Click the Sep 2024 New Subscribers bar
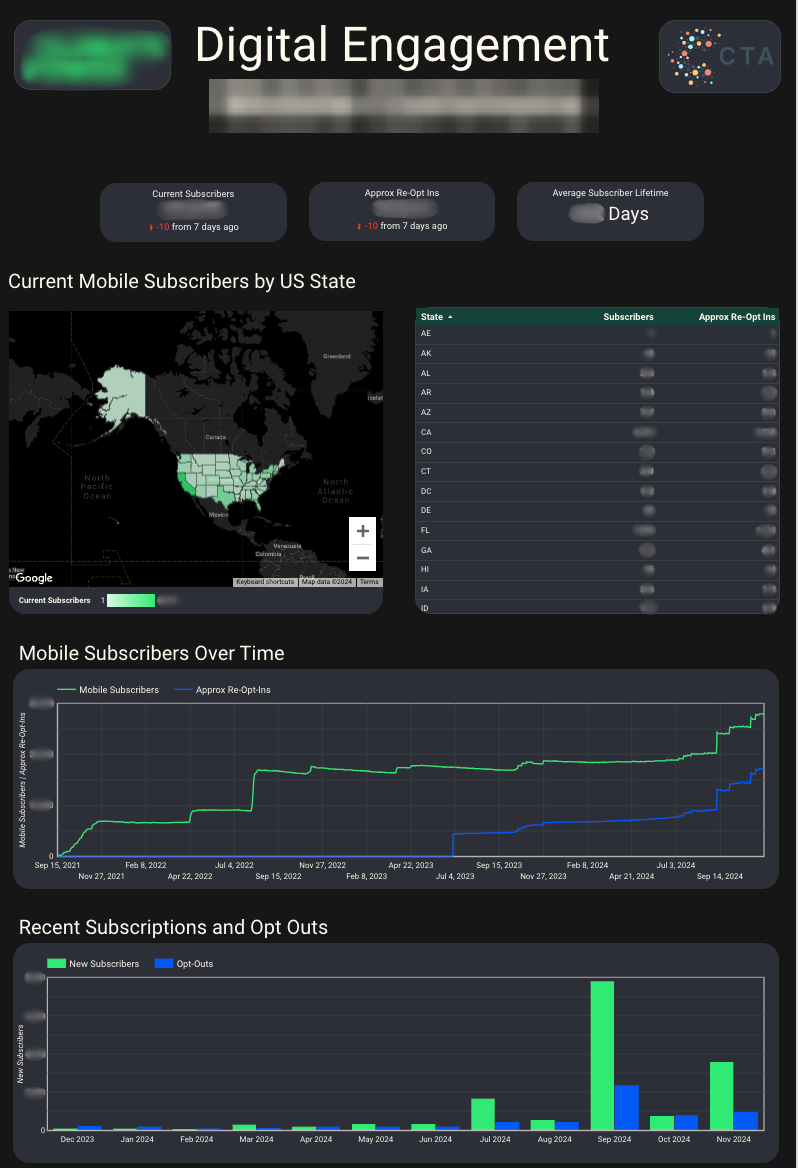 (602, 1055)
